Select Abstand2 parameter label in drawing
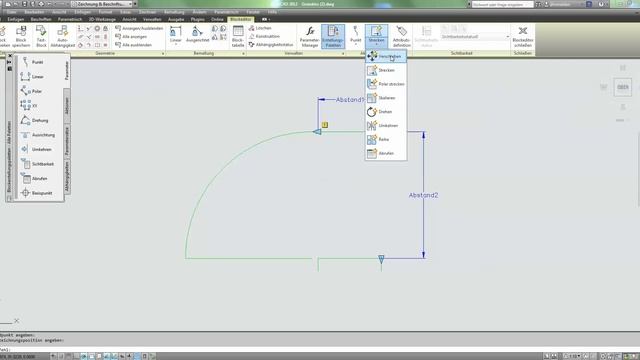Screen dimensions: 640x360 pyautogui.click(x=423, y=196)
